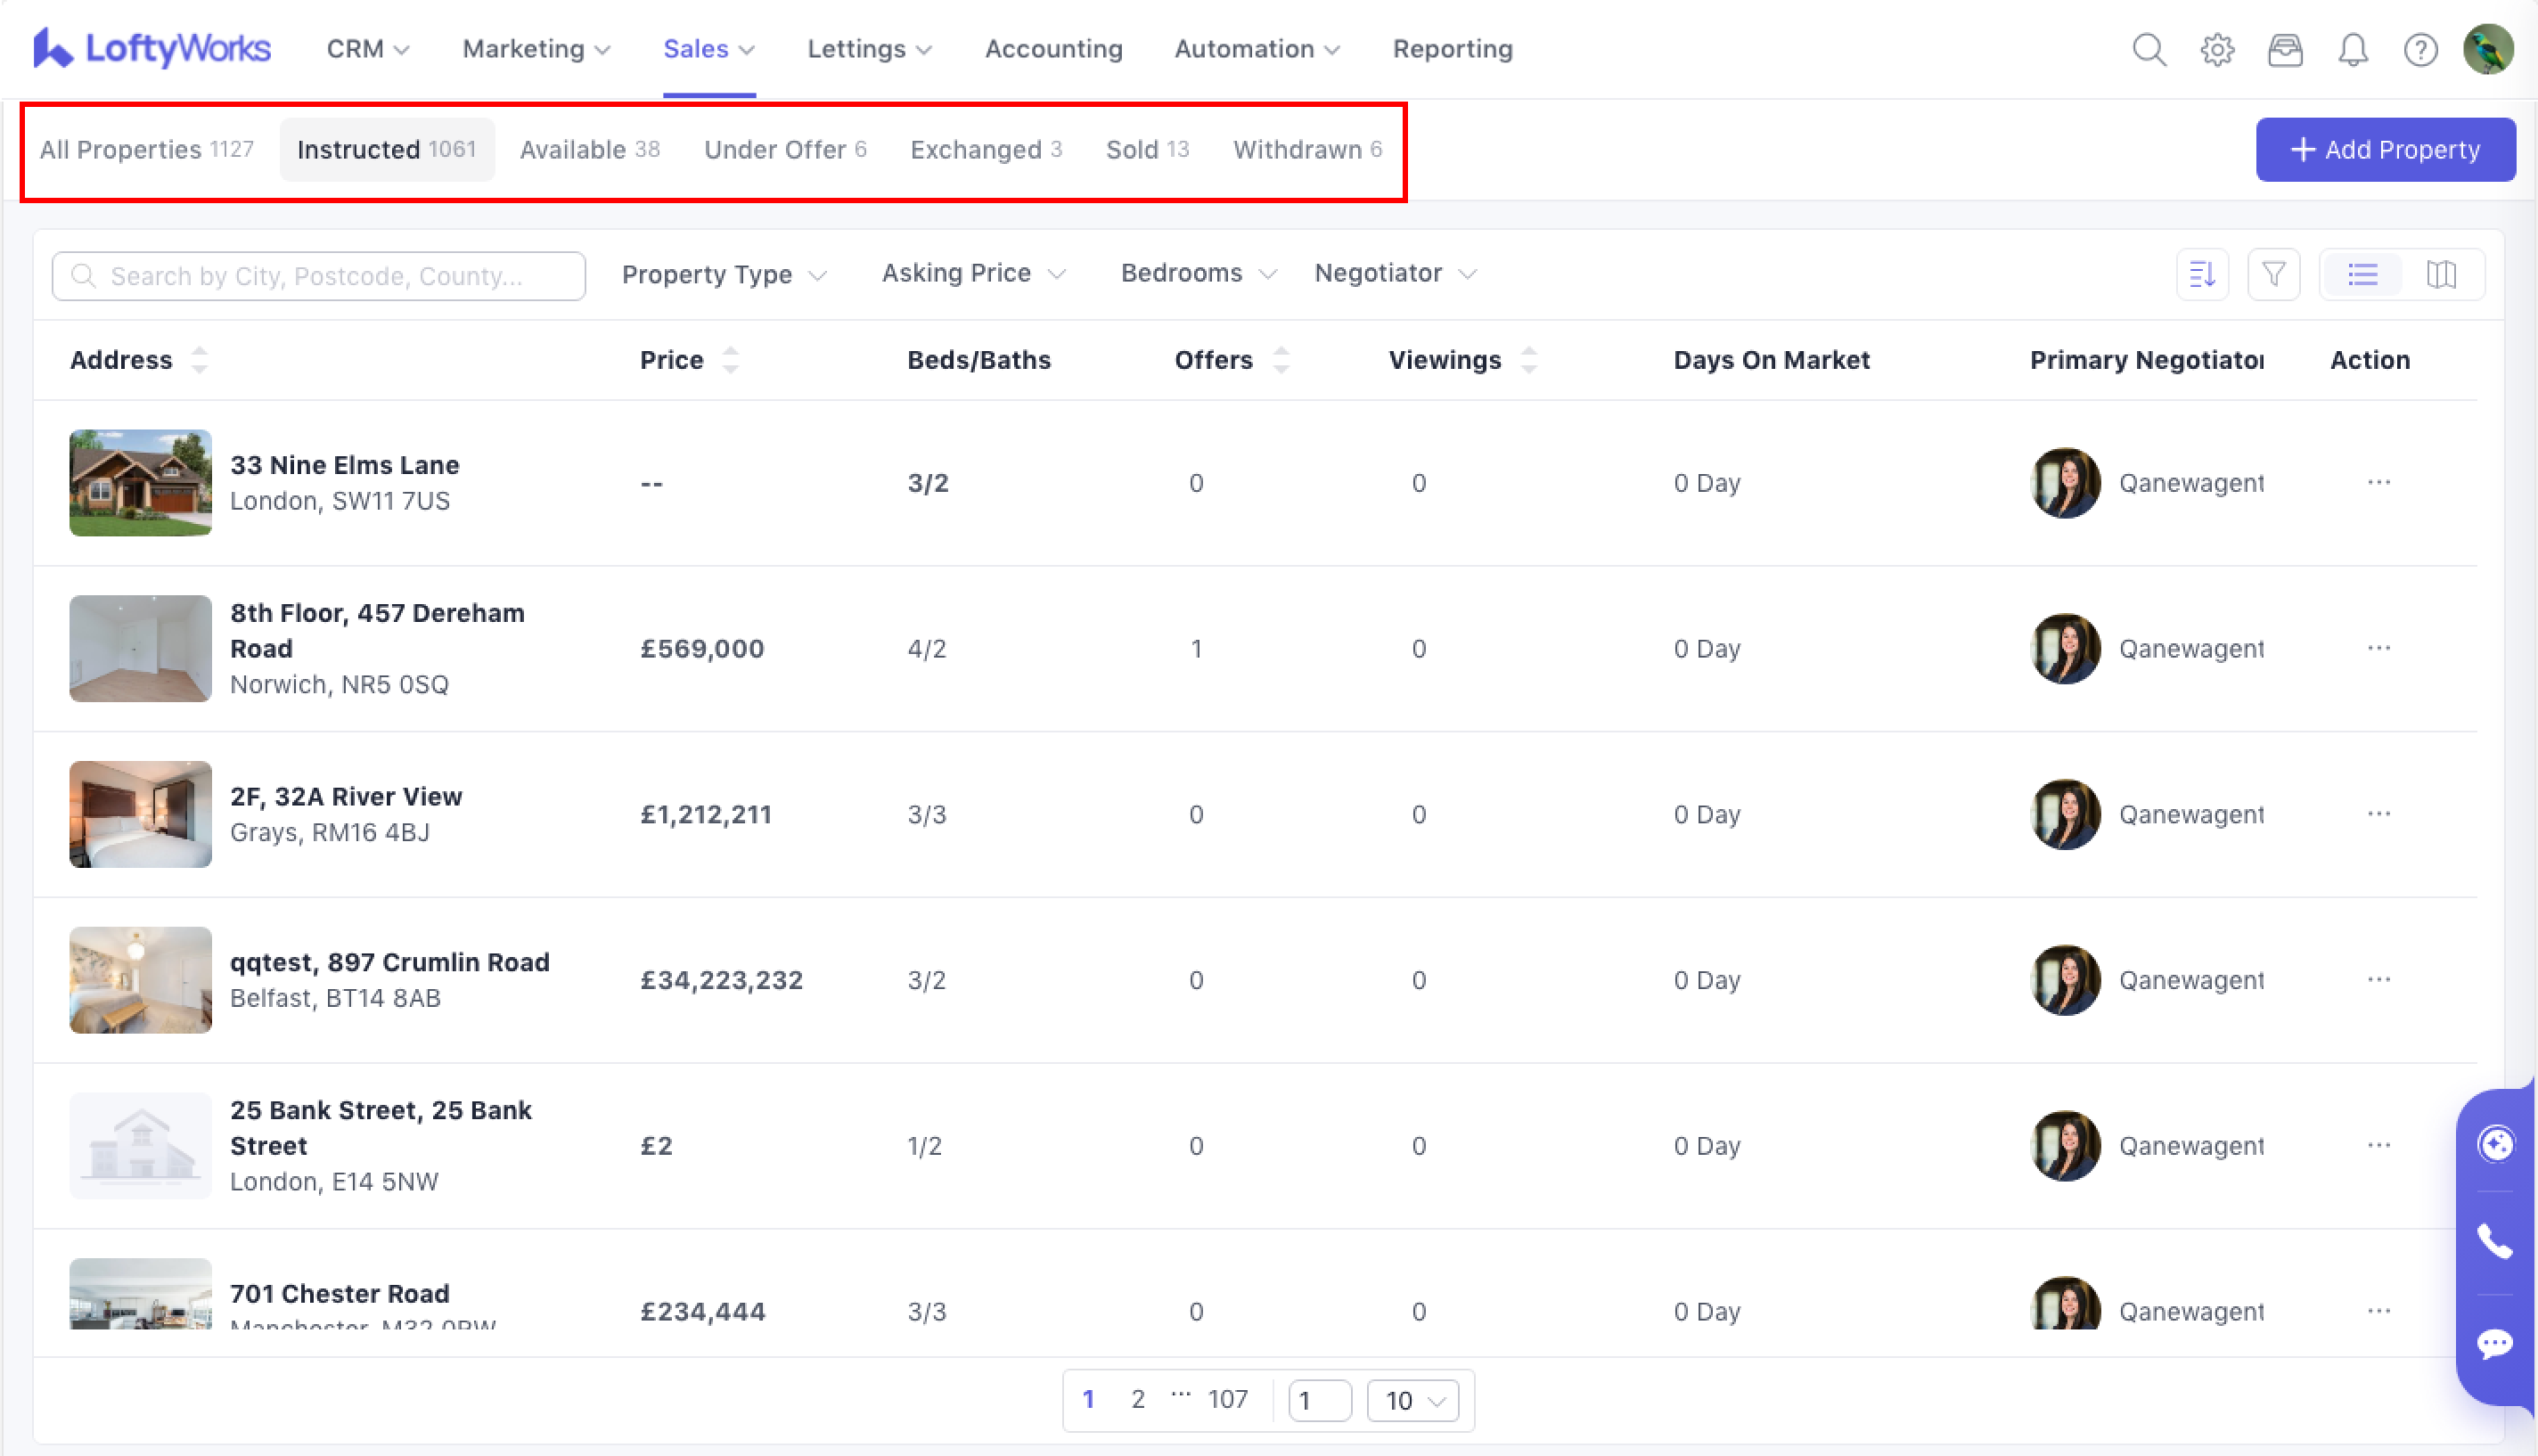Click the Add Property button
The image size is (2538, 1456).
tap(2384, 149)
